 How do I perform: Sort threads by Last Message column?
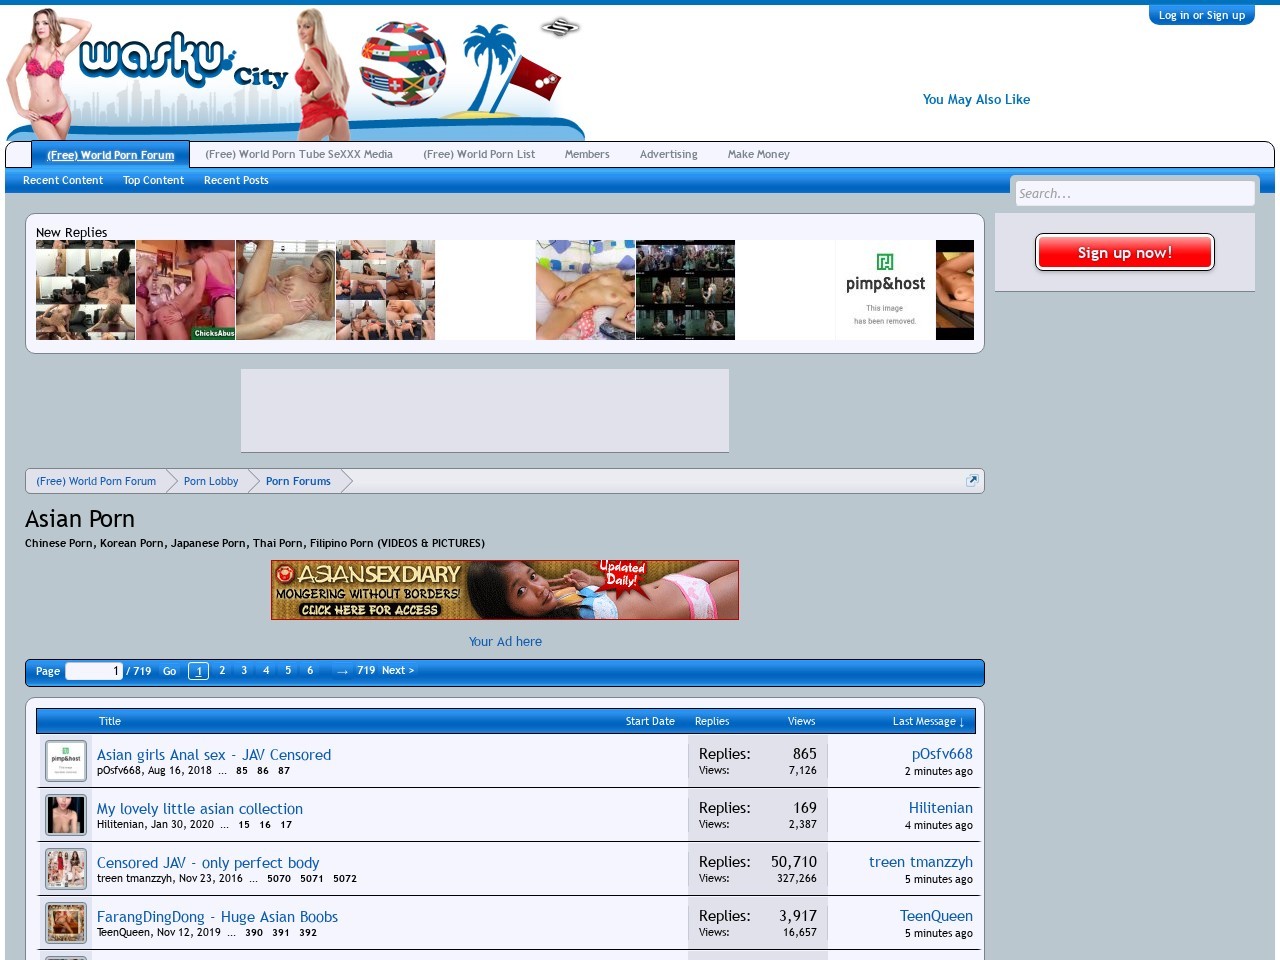point(927,722)
